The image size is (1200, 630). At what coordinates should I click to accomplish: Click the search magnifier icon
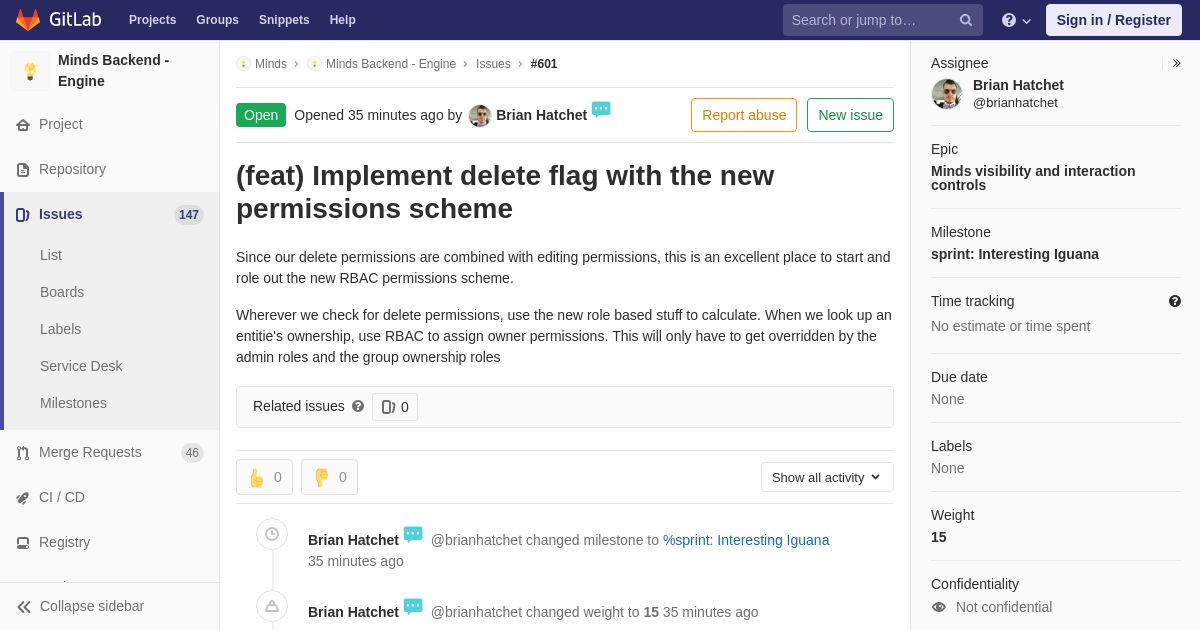click(x=965, y=20)
